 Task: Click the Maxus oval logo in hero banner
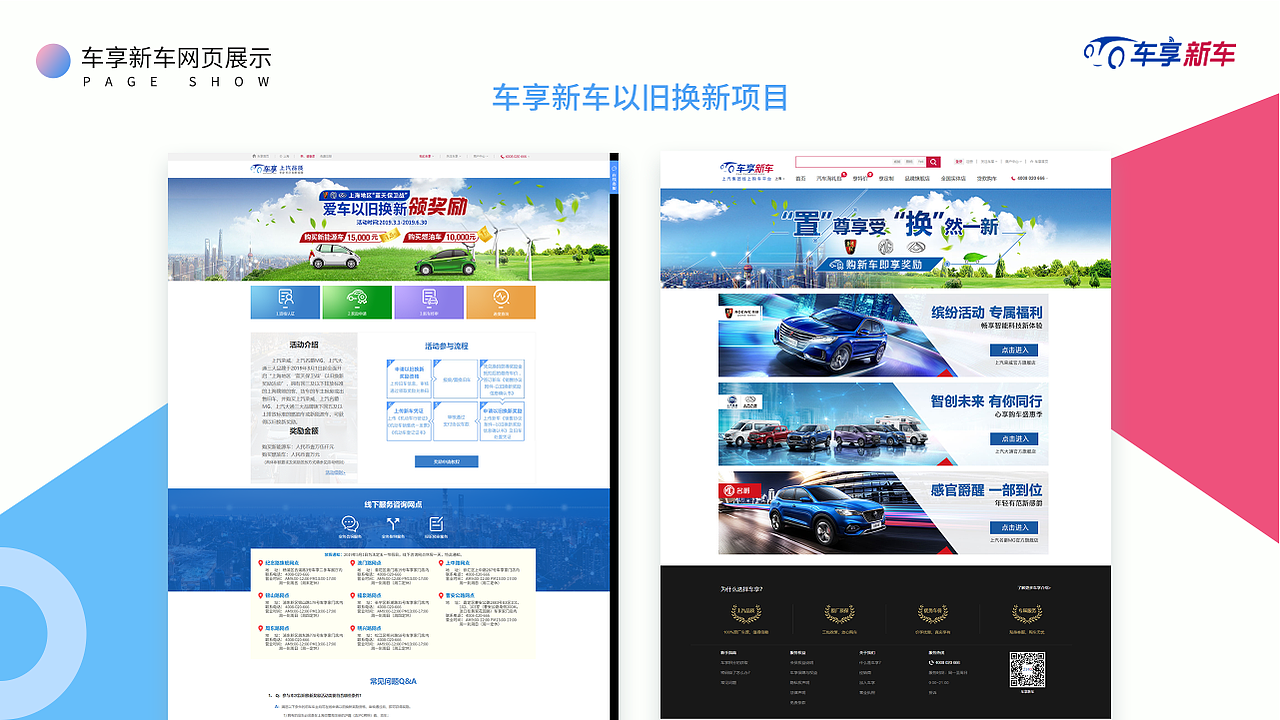click(x=916, y=247)
